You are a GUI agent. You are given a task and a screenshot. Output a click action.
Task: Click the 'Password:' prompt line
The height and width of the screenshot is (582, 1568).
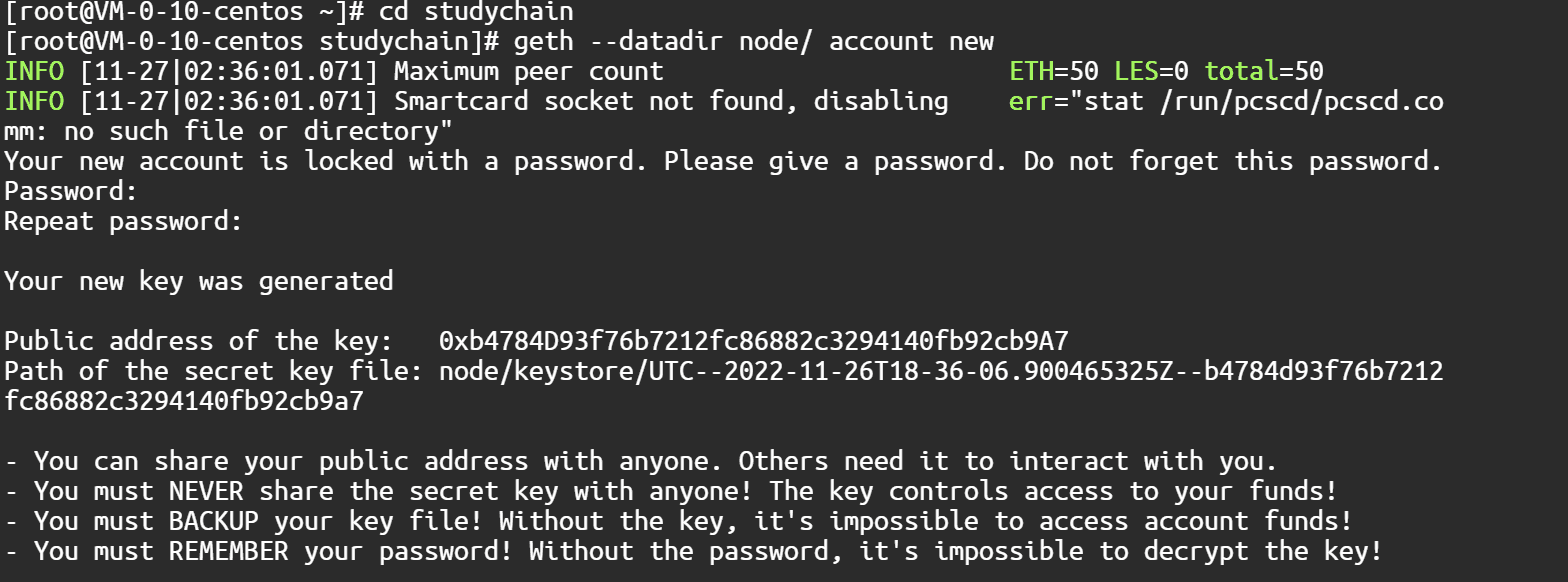(70, 191)
